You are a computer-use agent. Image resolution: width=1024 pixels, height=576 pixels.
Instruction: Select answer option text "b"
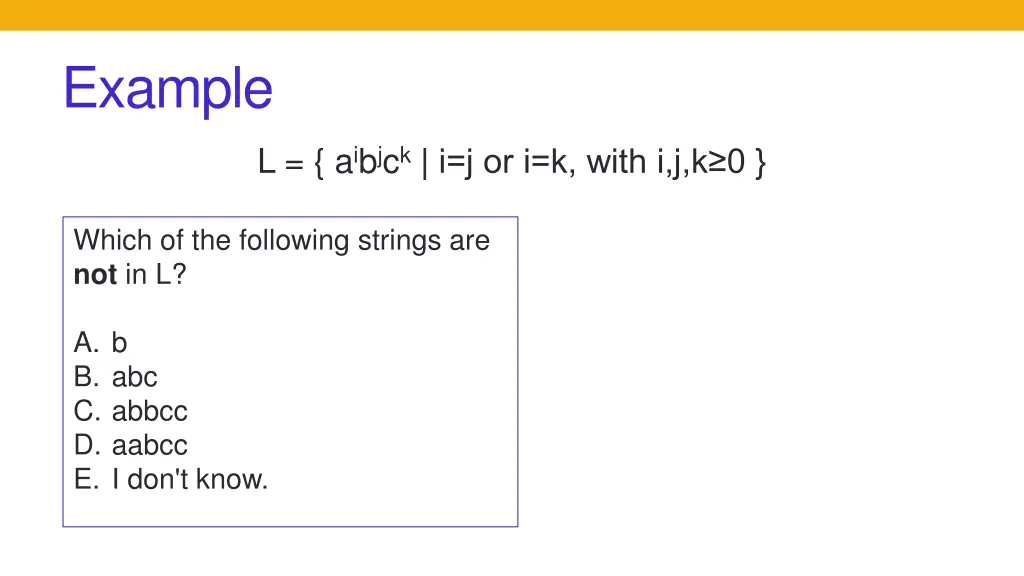tap(119, 343)
